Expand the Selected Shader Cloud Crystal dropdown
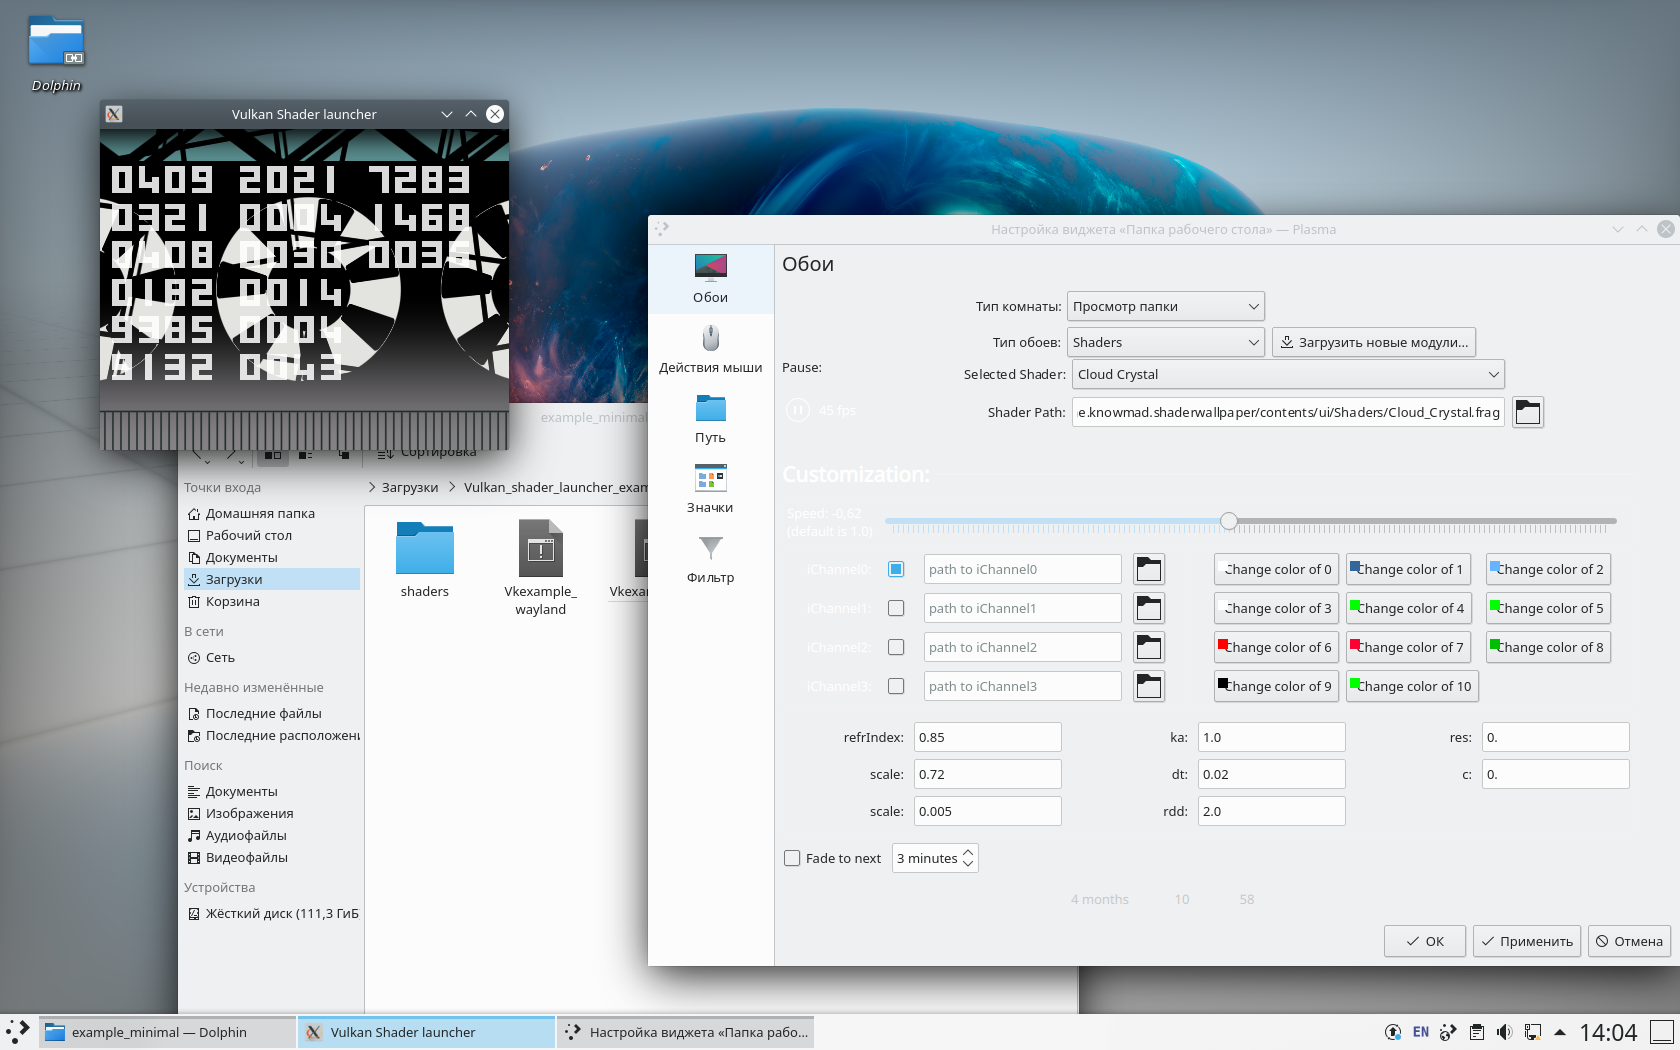 click(x=1288, y=374)
